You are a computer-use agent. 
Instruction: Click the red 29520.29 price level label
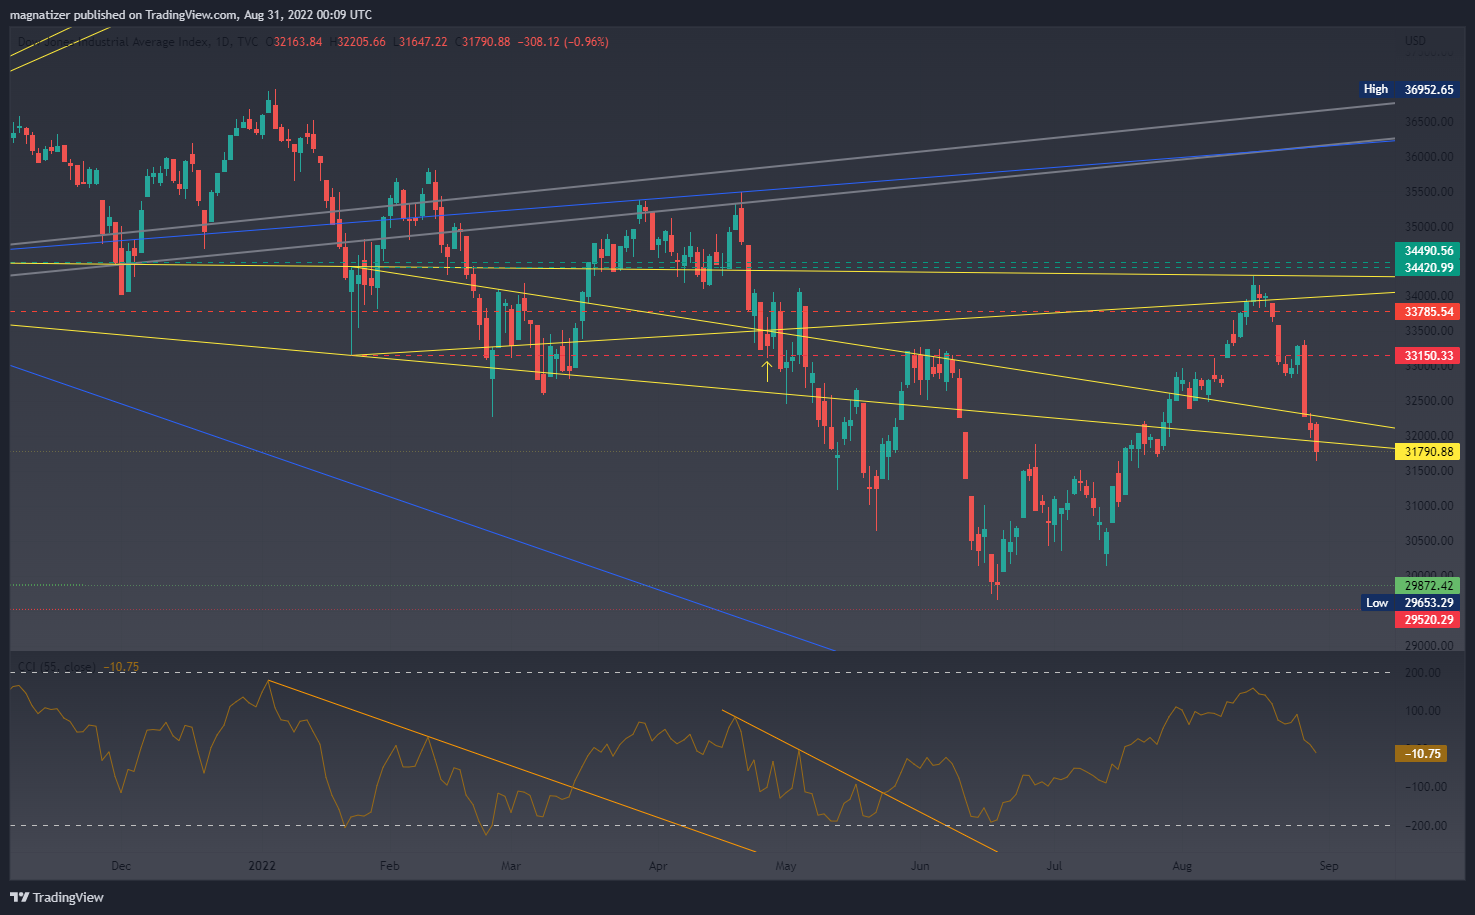(1427, 620)
